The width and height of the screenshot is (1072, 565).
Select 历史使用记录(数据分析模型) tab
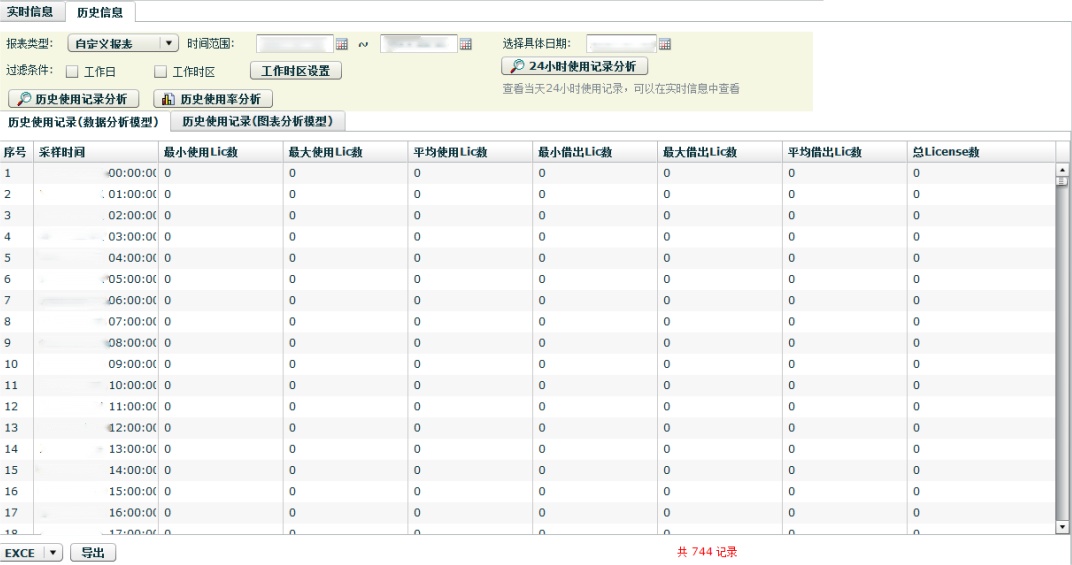[x=83, y=121]
